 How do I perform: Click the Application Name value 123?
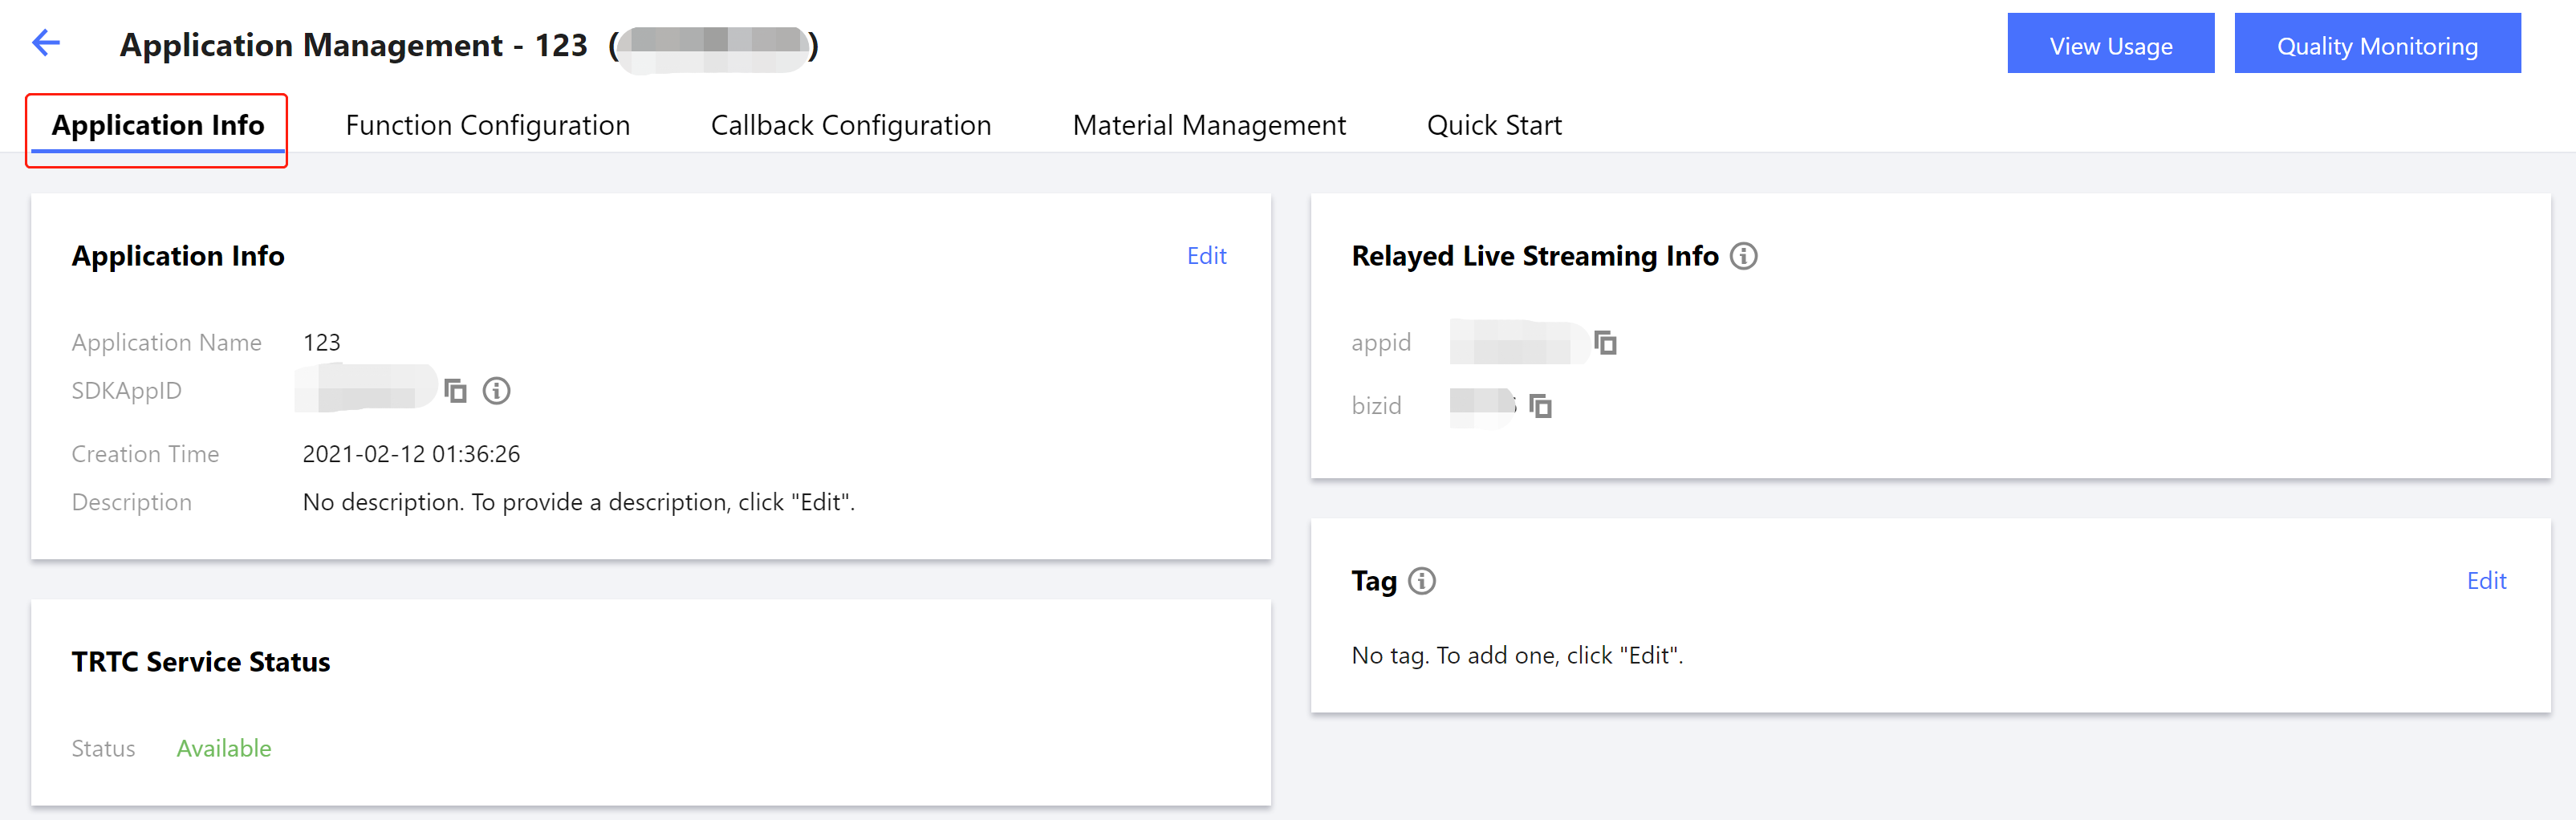point(321,343)
